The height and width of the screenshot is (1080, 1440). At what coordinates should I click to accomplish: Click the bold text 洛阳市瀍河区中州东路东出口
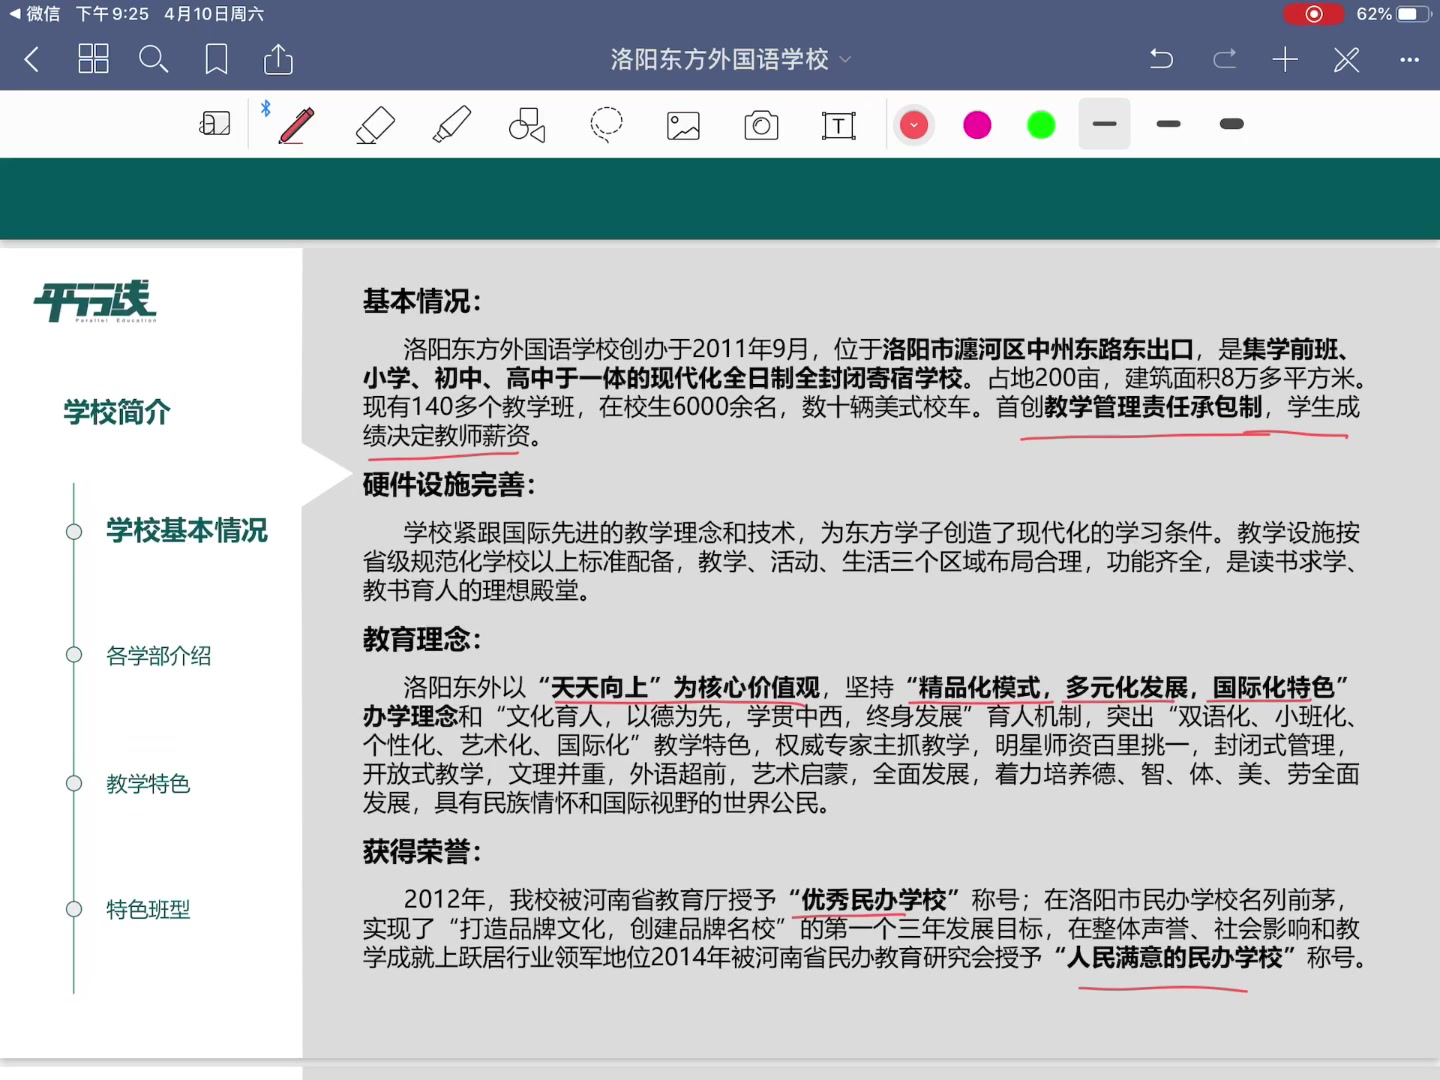tap(1038, 349)
